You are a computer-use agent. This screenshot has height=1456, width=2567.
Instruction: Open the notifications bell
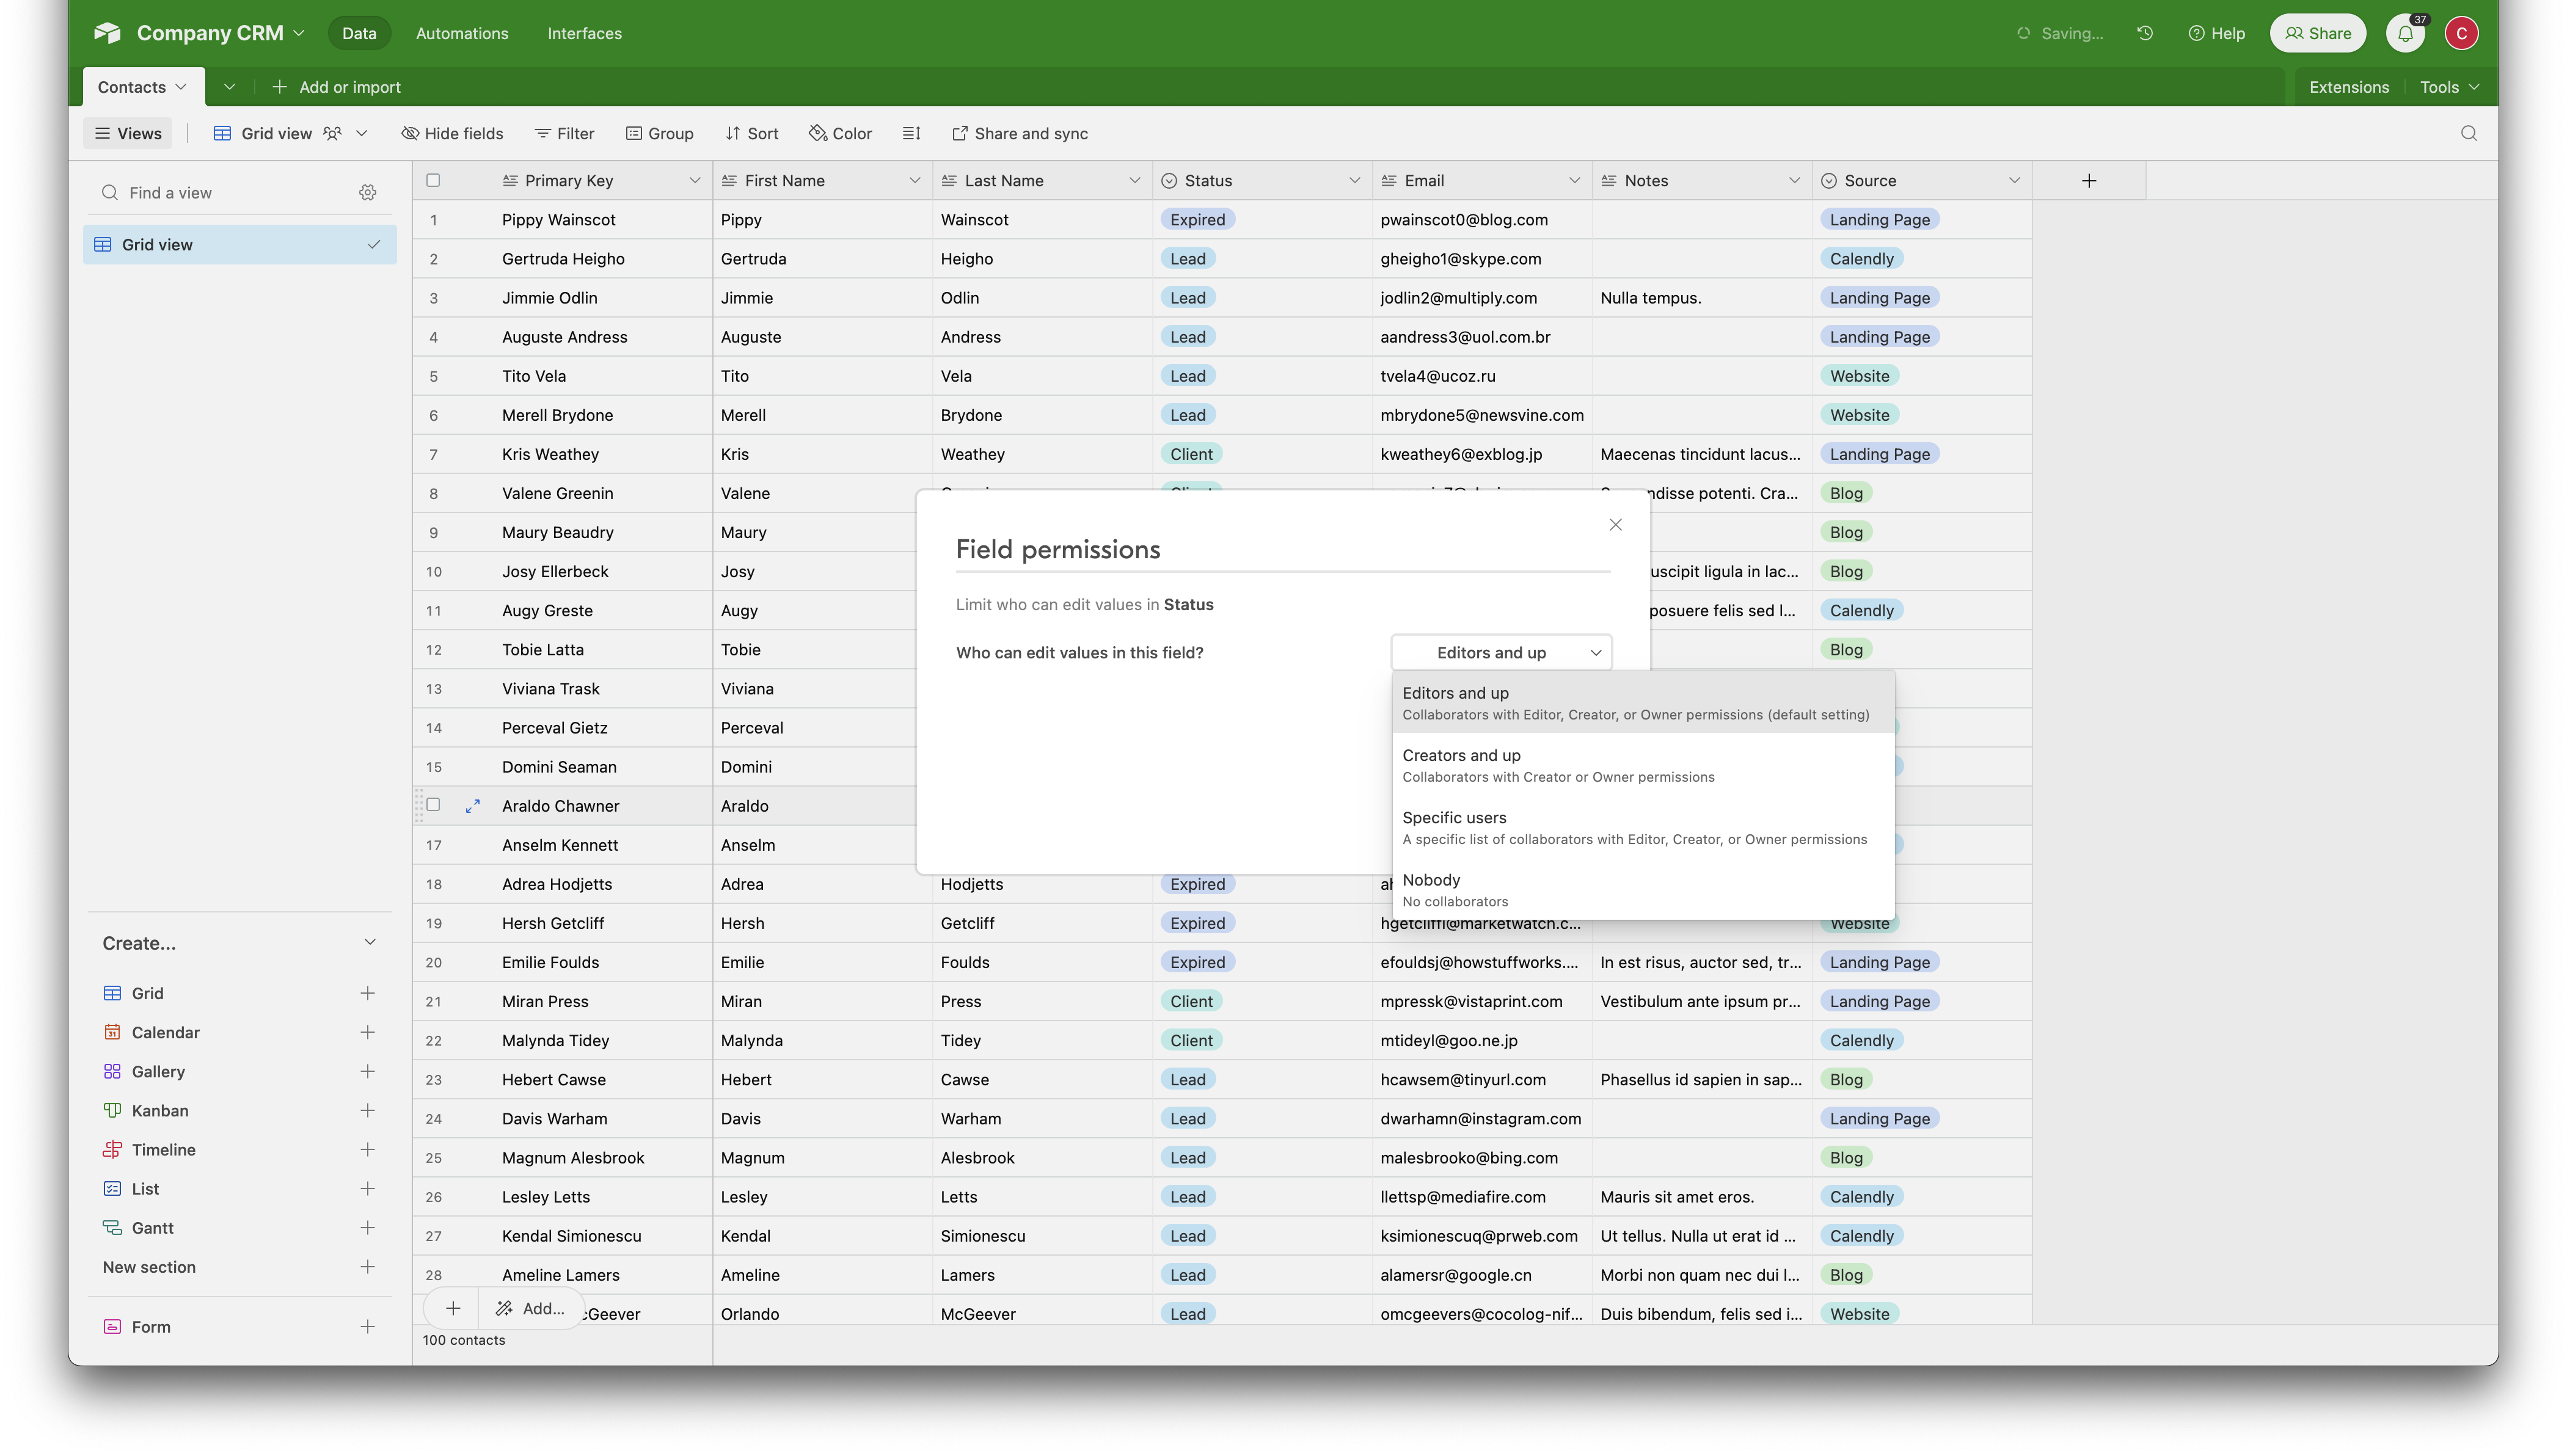(x=2405, y=32)
